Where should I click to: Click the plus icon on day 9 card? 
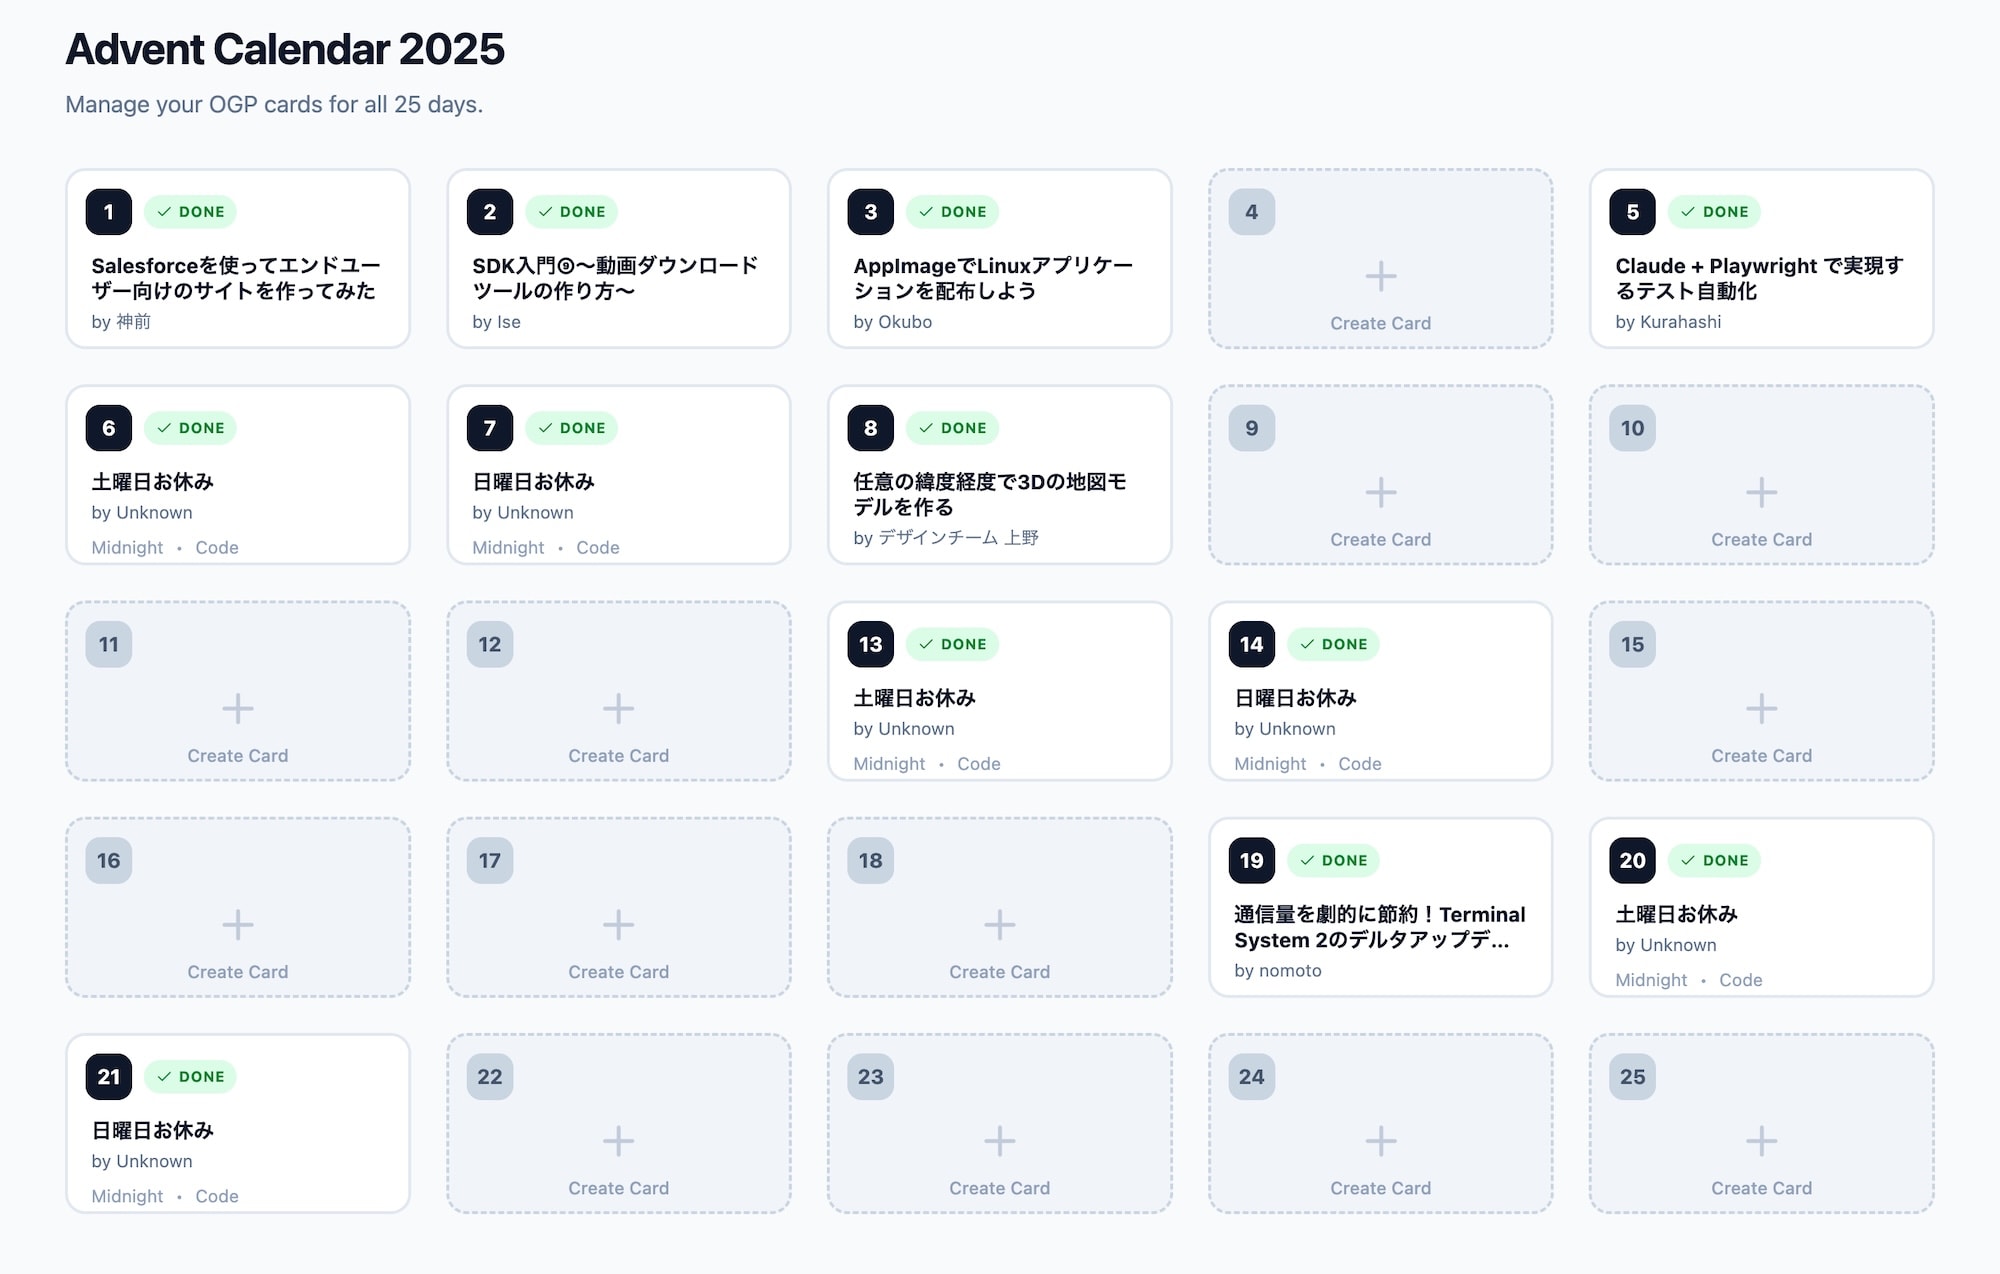(1380, 492)
